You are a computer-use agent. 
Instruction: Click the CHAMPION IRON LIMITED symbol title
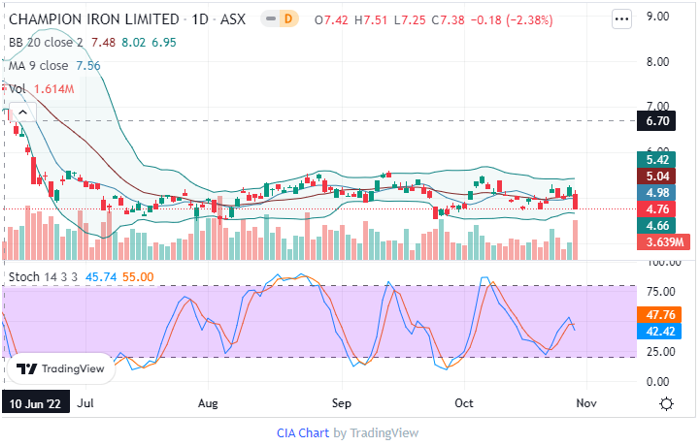point(95,20)
